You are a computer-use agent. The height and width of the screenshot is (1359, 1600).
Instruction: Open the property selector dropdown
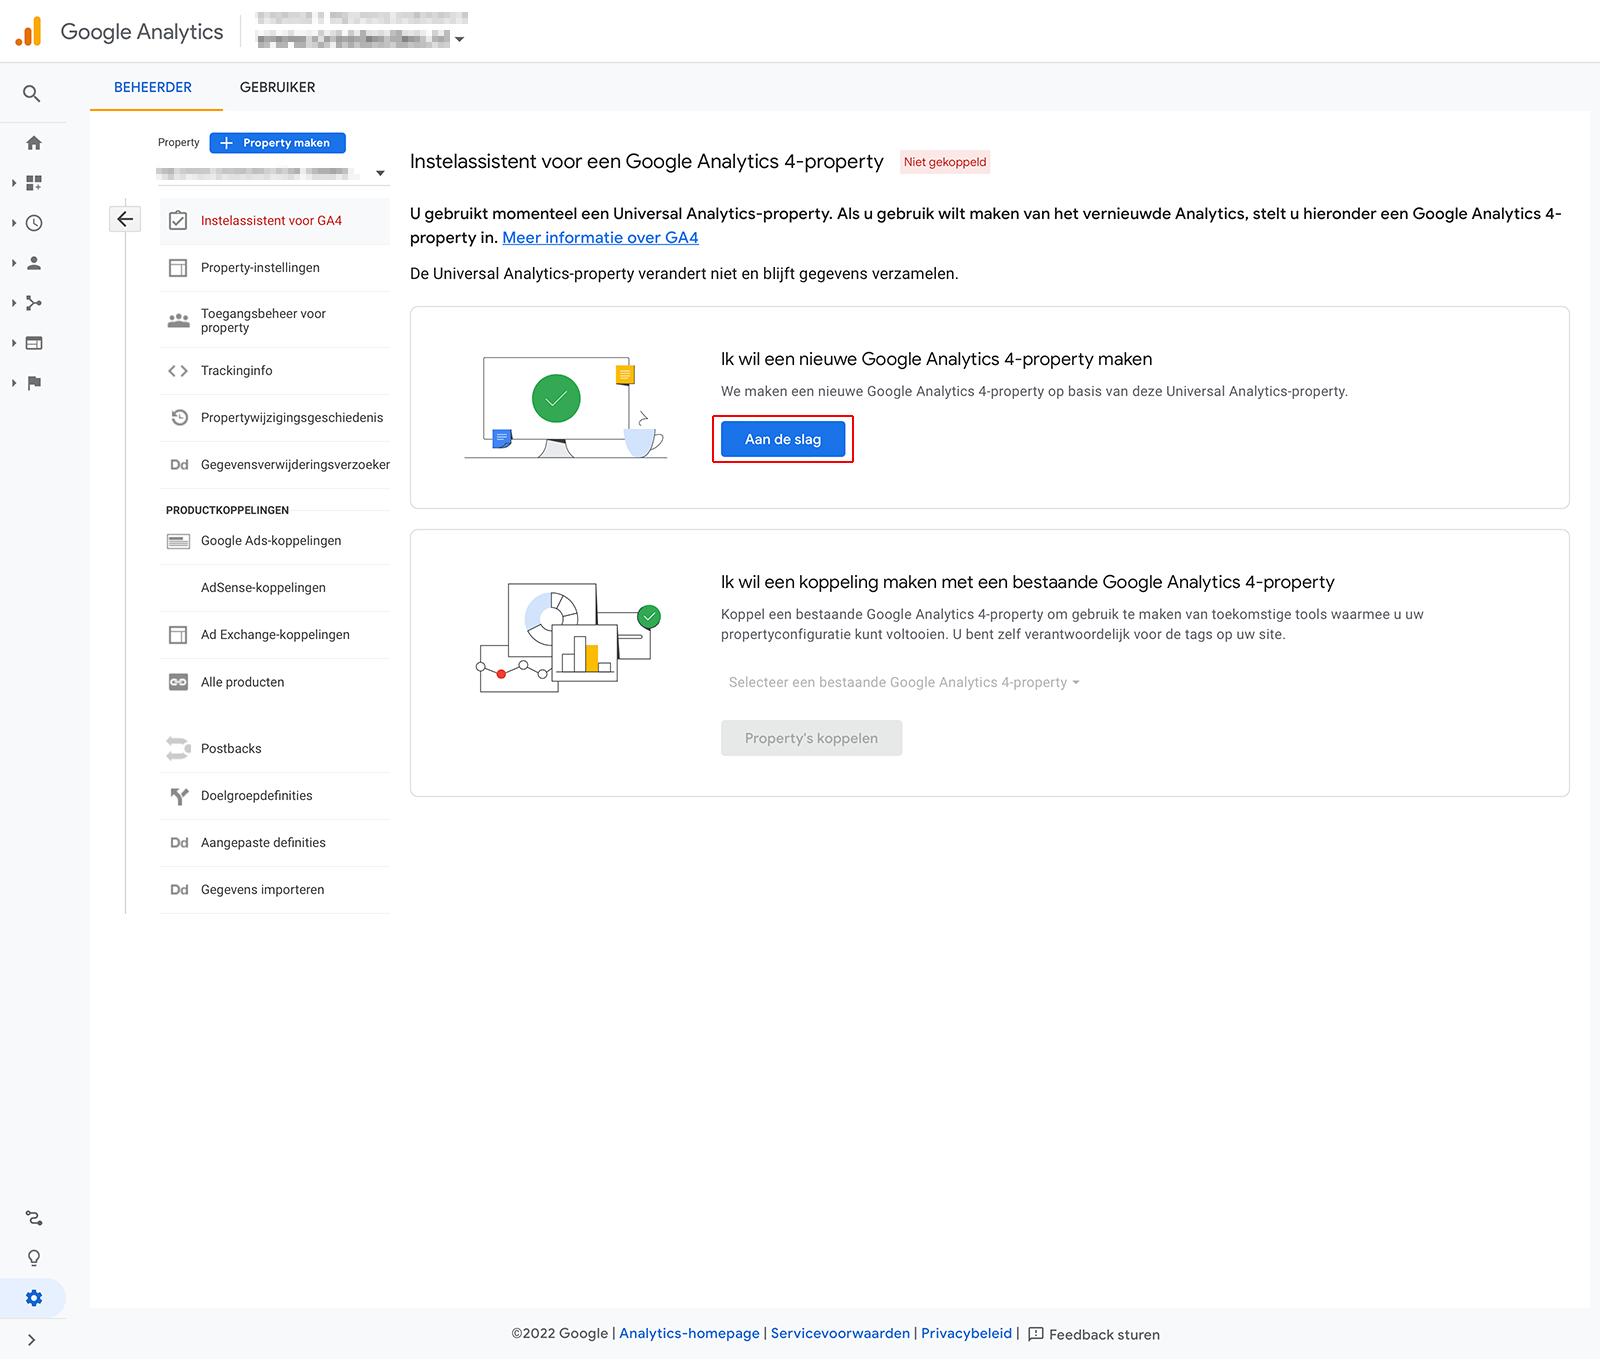(272, 173)
